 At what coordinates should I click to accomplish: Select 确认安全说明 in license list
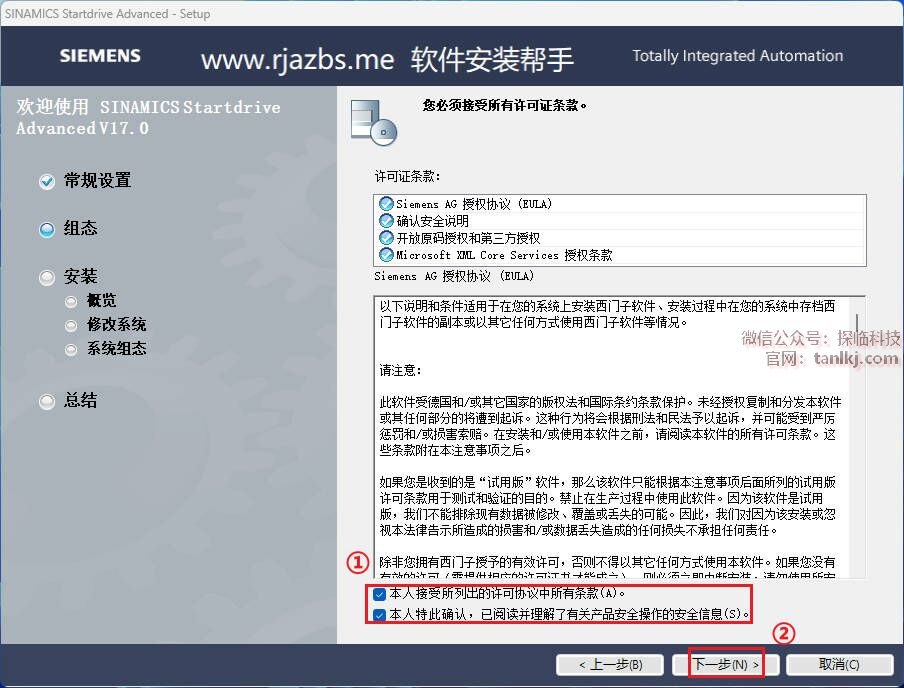click(620, 221)
